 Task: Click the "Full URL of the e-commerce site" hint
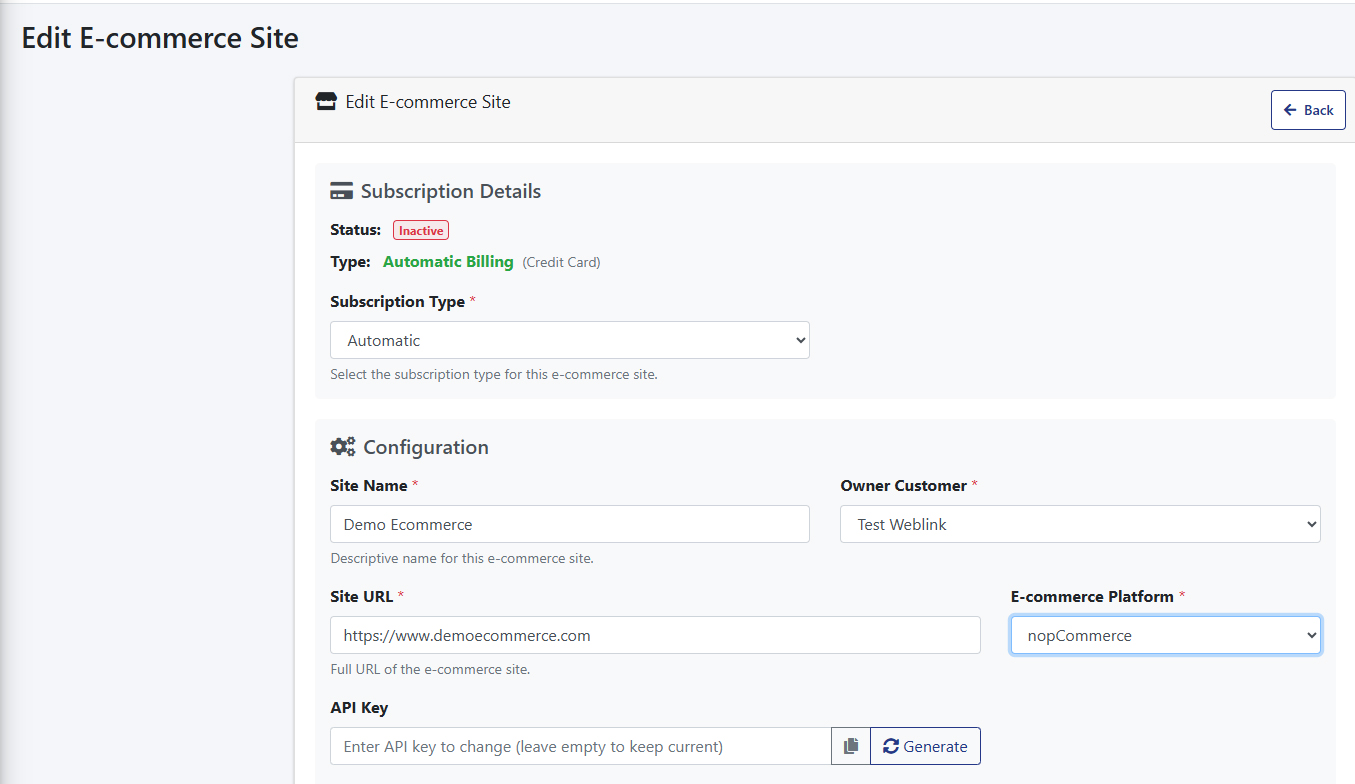coord(430,669)
